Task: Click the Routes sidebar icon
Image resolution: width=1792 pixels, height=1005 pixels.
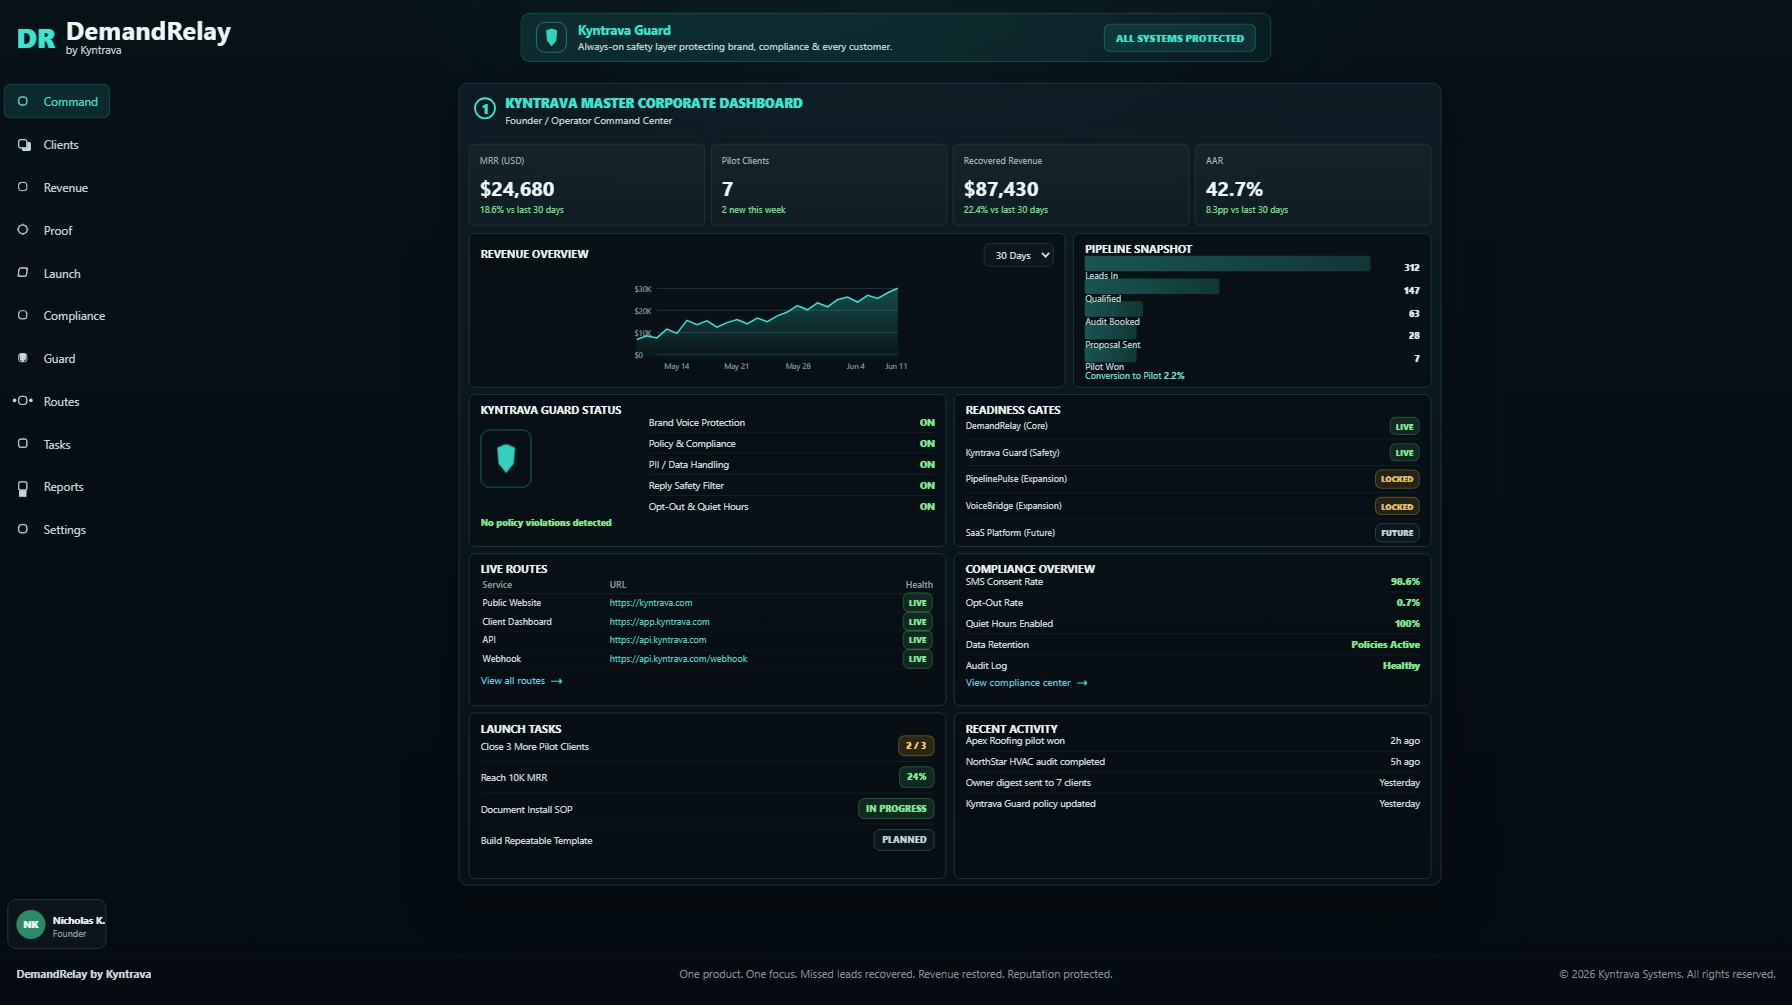Action: click(x=23, y=401)
